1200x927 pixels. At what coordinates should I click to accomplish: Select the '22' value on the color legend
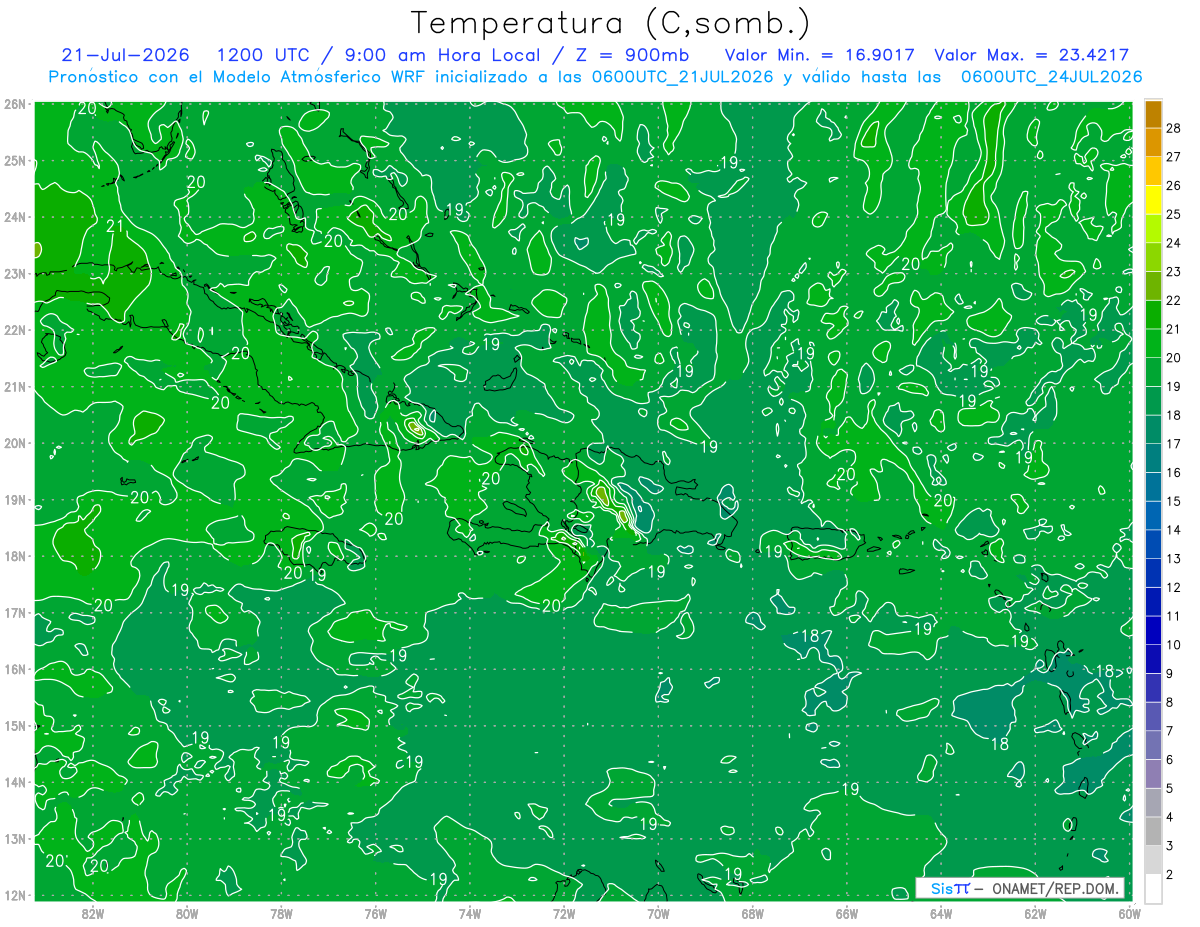[1174, 300]
